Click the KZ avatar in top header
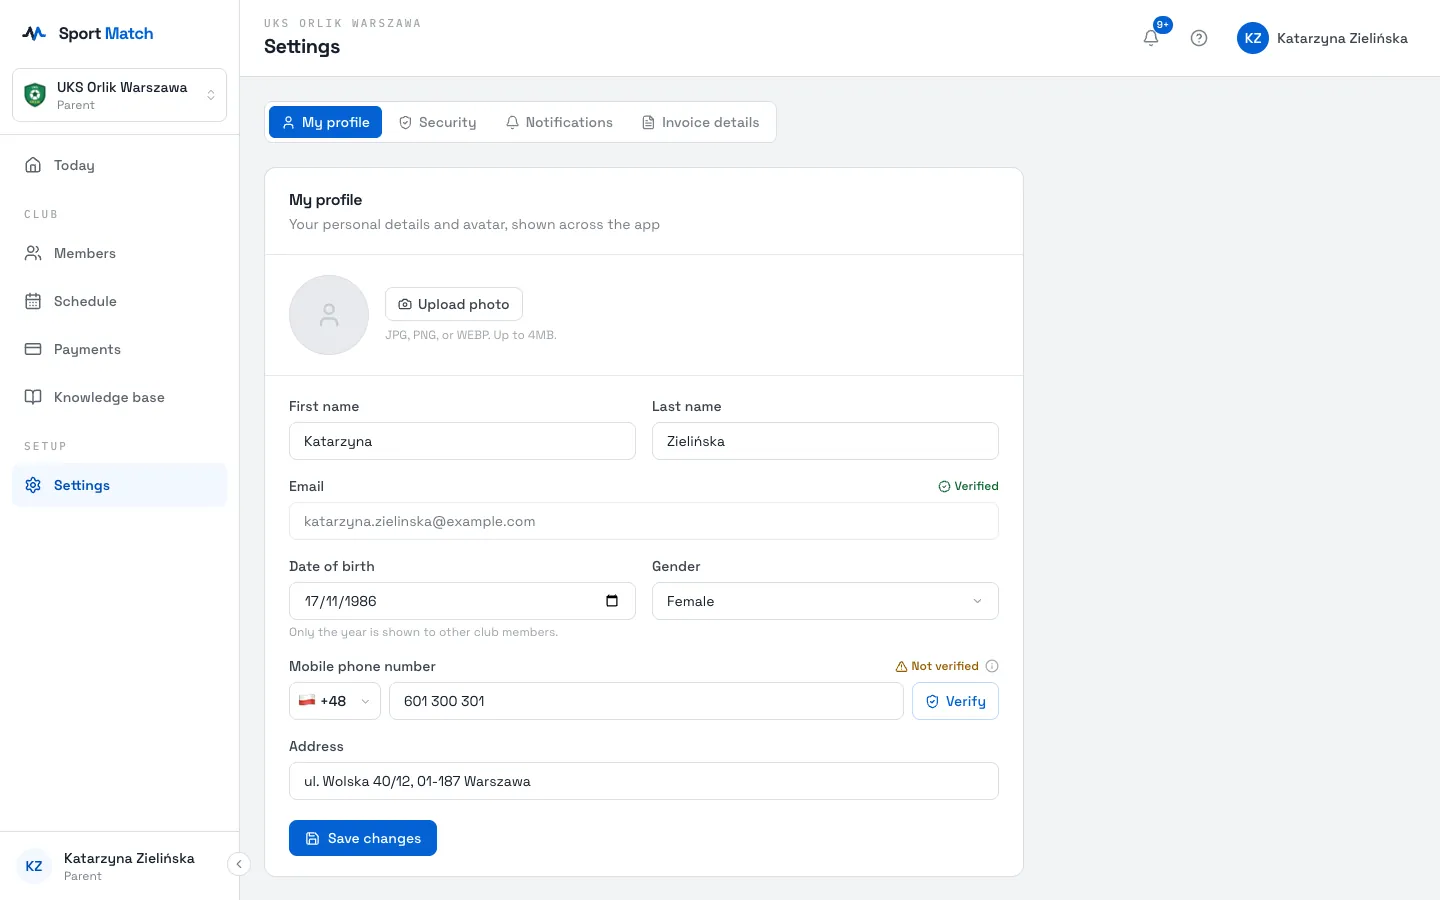This screenshot has height=900, width=1440. pos(1253,38)
